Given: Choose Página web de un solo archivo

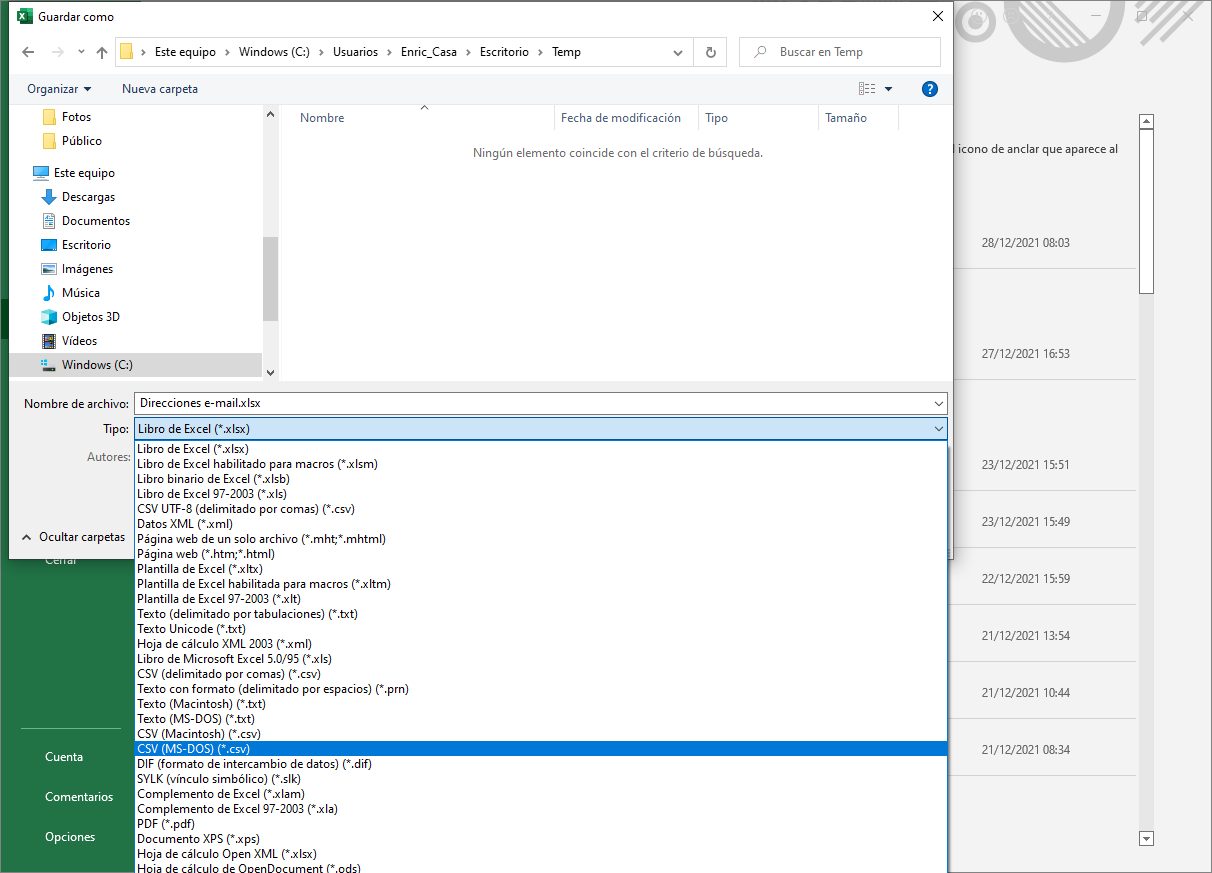Looking at the screenshot, I should [x=541, y=539].
